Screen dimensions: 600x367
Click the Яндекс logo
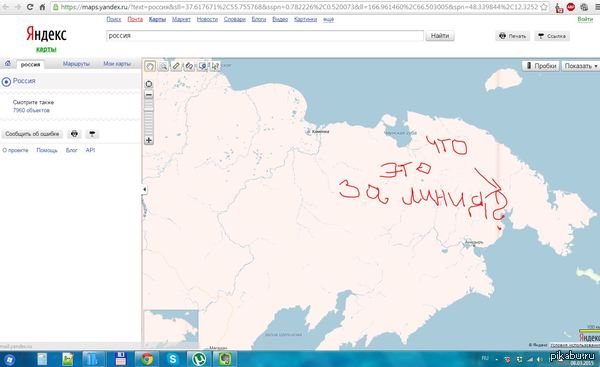click(46, 34)
